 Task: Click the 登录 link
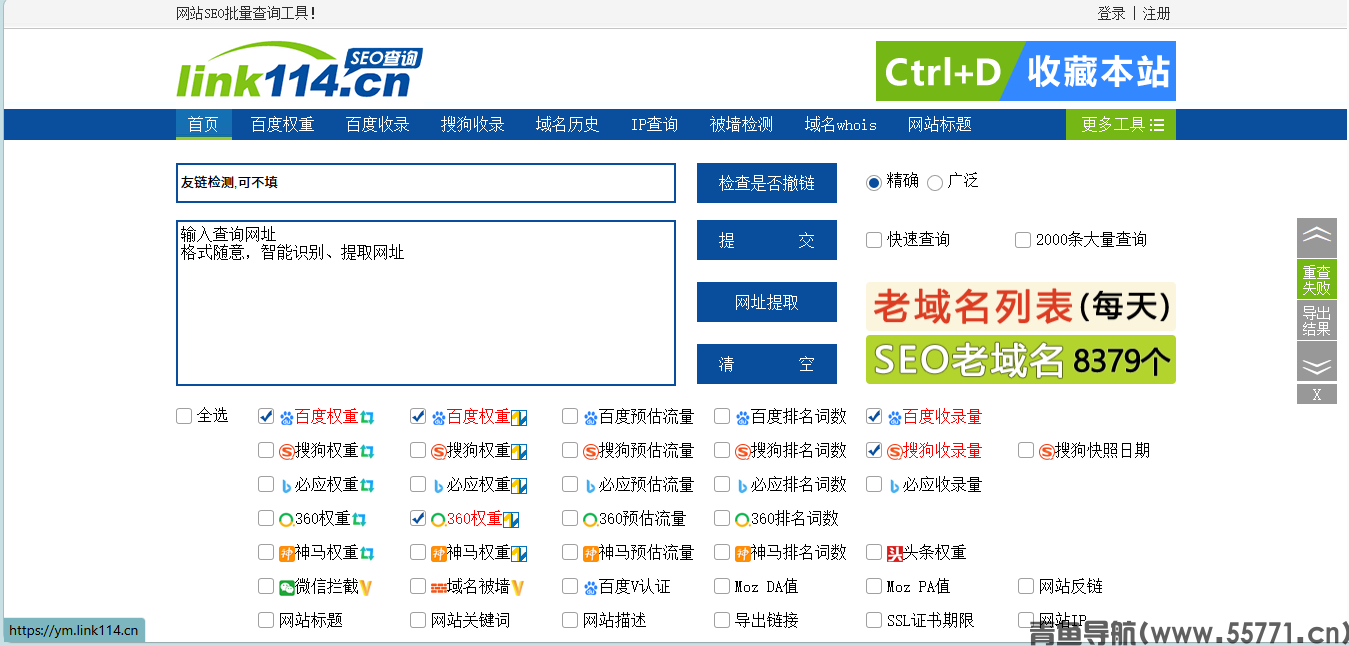pos(1111,13)
